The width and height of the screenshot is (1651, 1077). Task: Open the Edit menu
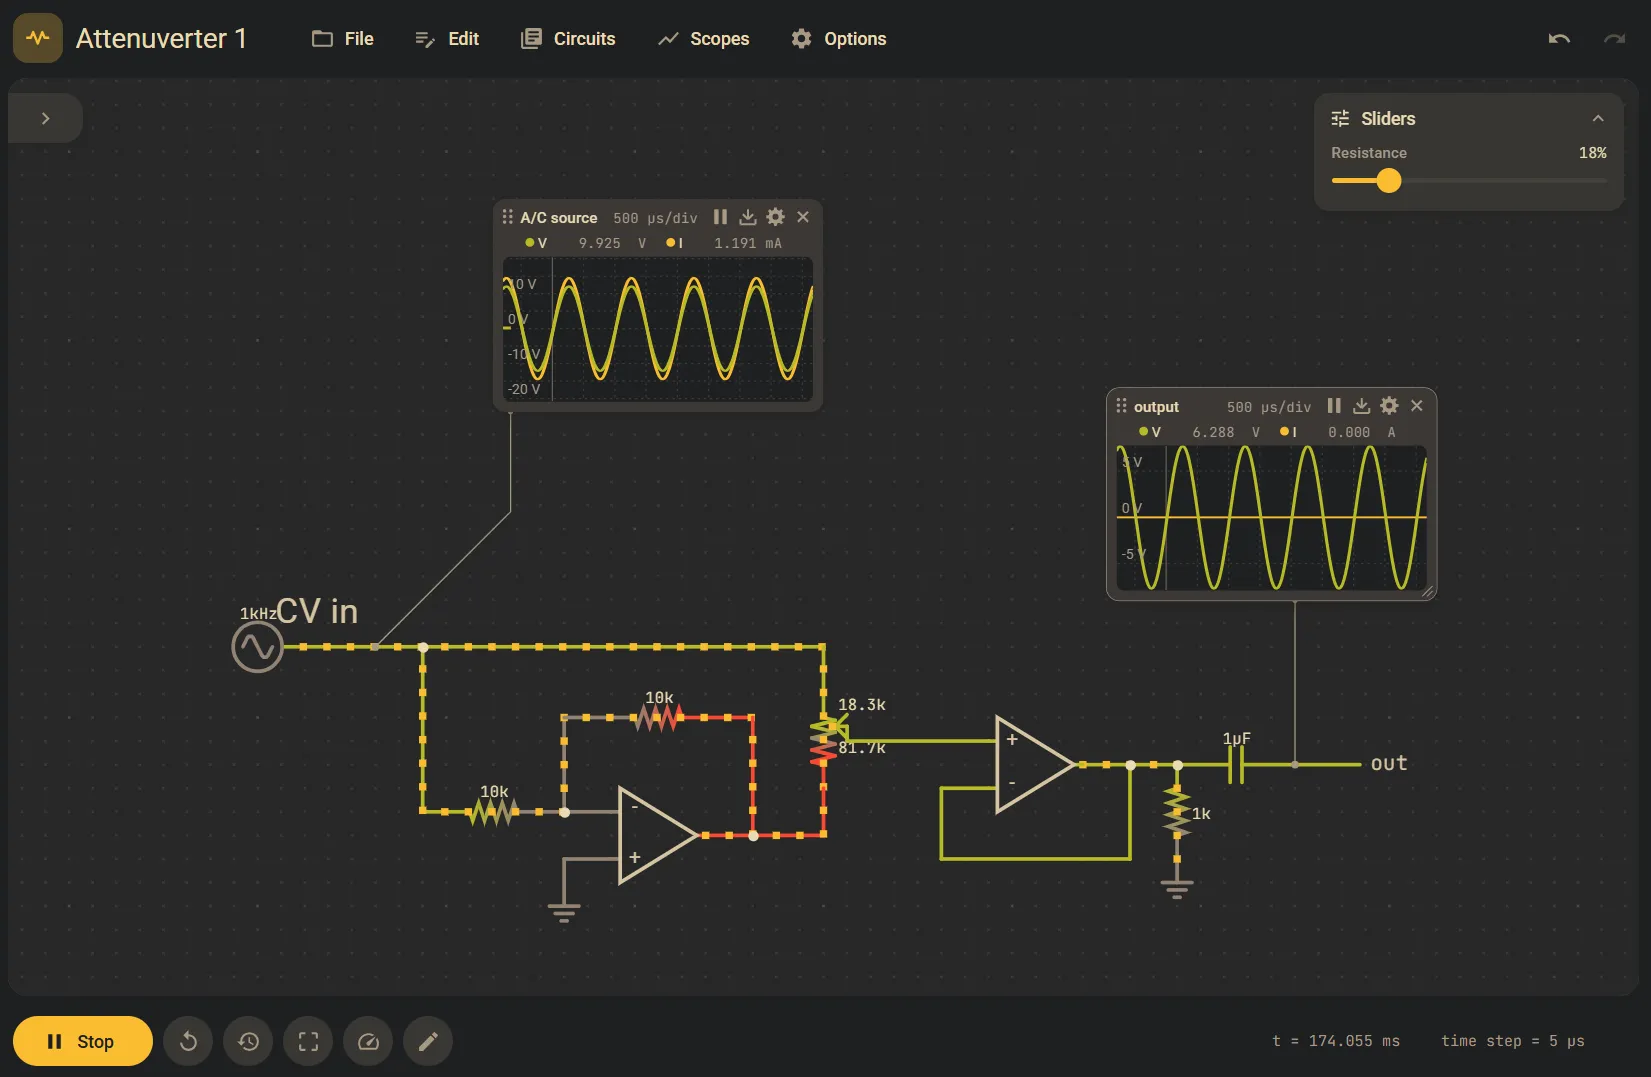pos(447,39)
